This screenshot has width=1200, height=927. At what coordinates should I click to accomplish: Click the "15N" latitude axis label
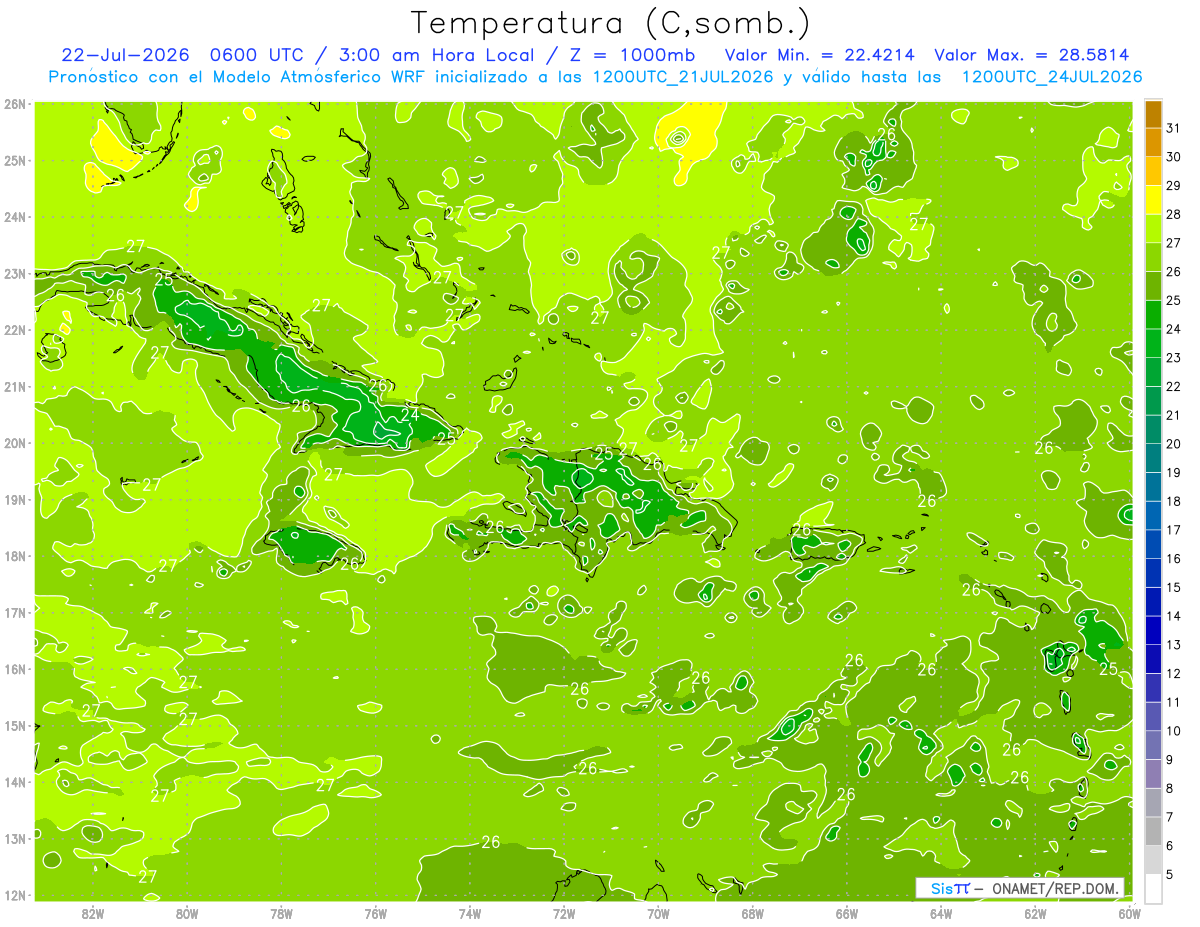(x=15, y=725)
